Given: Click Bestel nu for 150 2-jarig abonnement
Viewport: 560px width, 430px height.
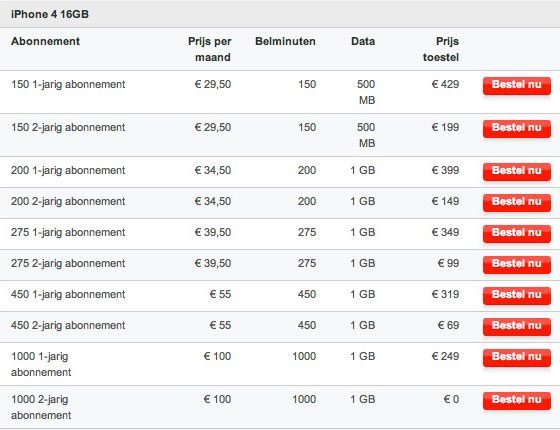Looking at the screenshot, I should coord(517,129).
